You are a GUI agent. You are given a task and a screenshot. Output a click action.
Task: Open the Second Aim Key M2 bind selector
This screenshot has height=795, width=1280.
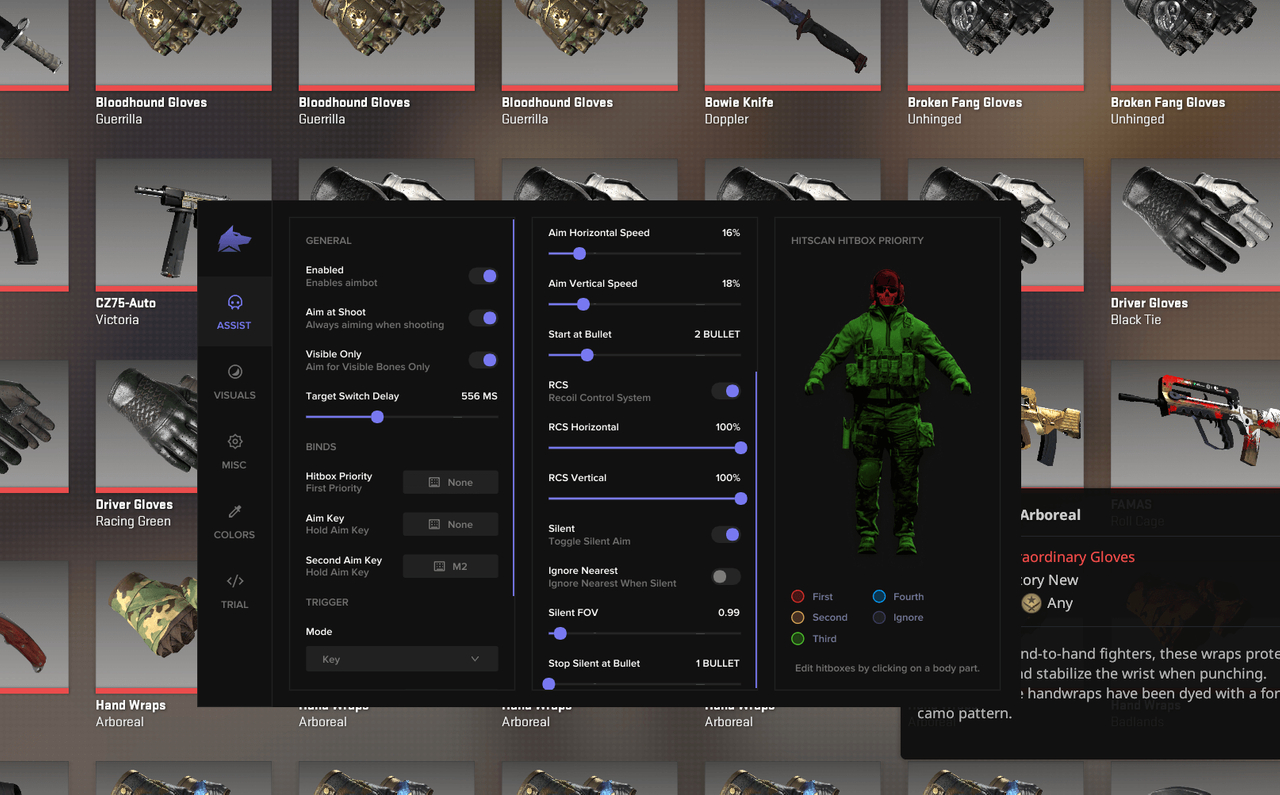pyautogui.click(x=450, y=565)
